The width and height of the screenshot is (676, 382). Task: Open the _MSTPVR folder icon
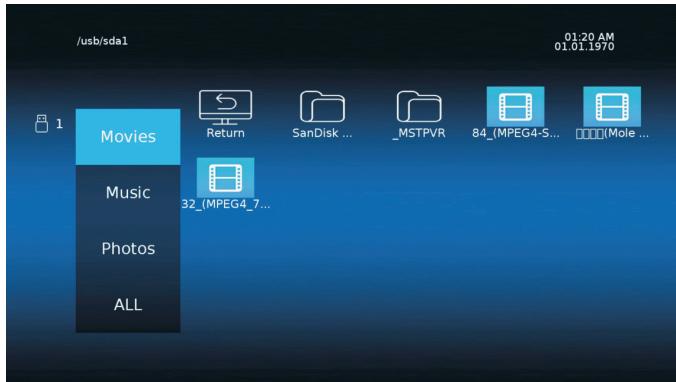pyautogui.click(x=419, y=106)
